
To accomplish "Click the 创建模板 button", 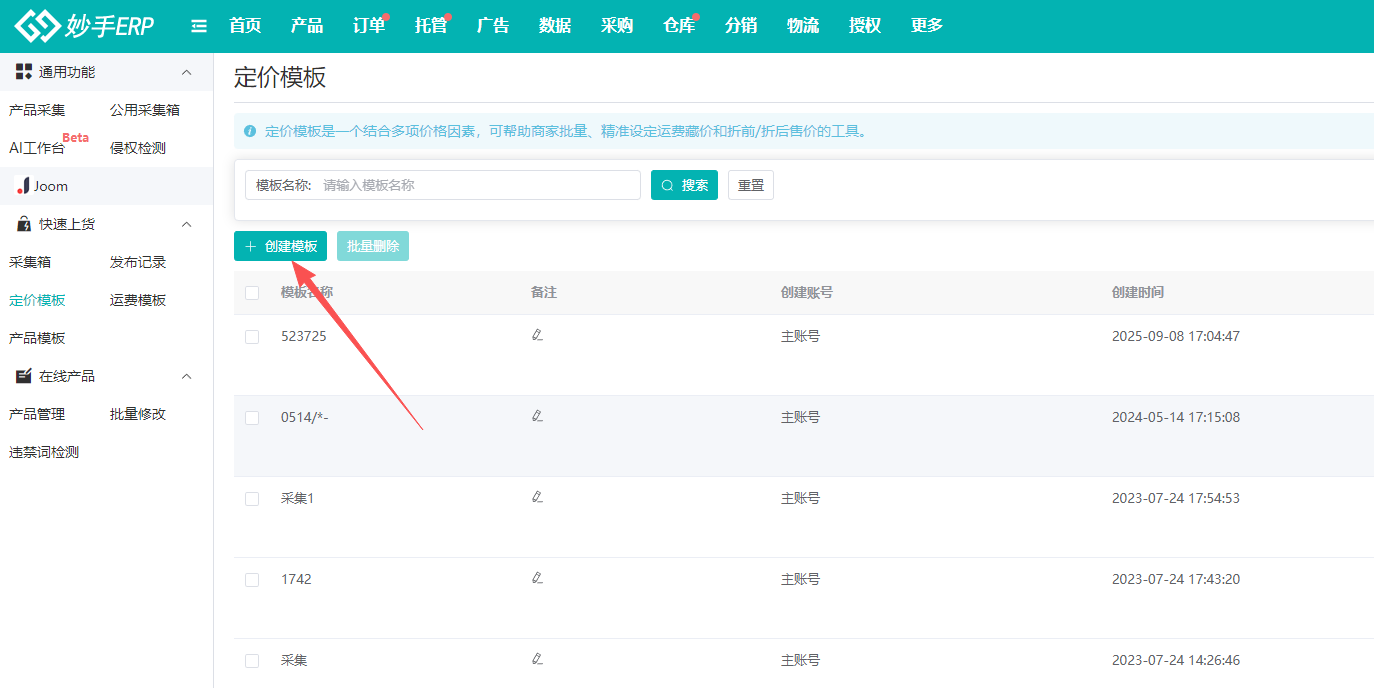I will (280, 246).
